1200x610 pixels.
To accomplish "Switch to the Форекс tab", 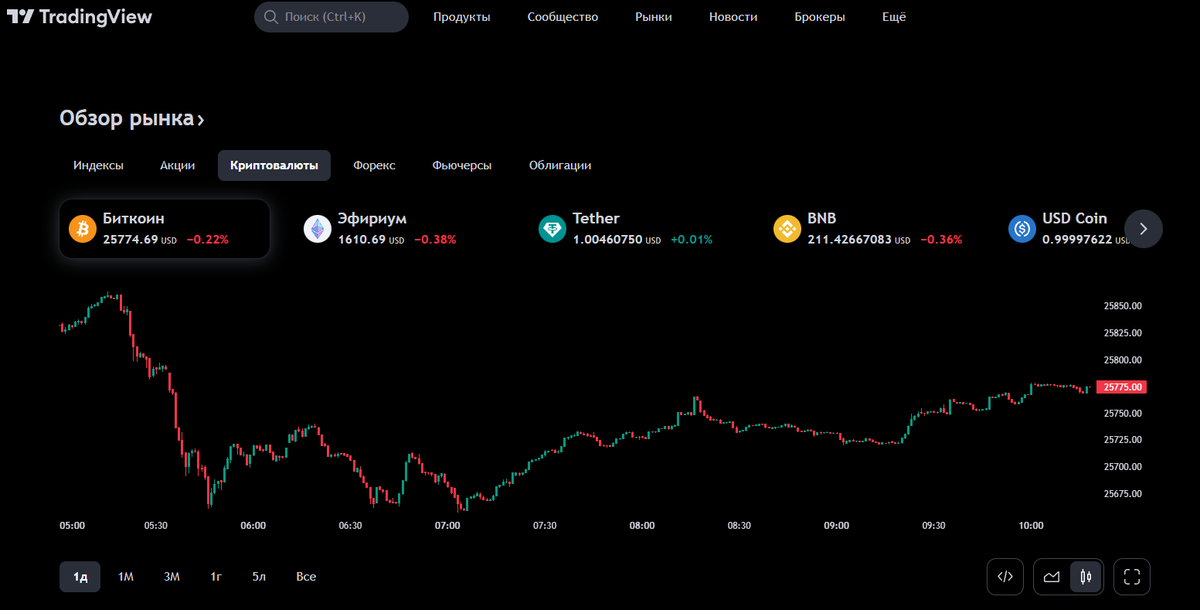I will tap(375, 166).
